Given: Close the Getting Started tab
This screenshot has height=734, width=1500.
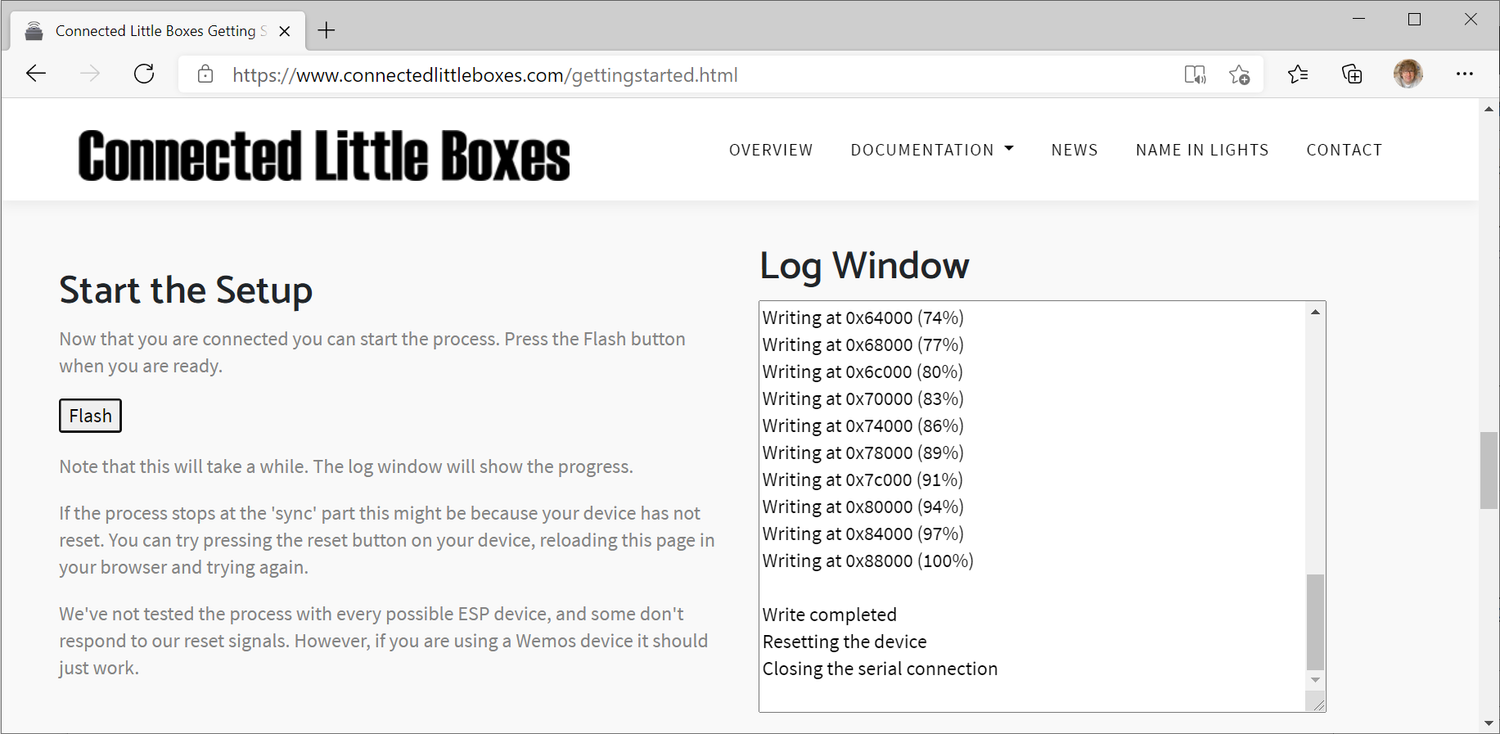Looking at the screenshot, I should (x=283, y=30).
